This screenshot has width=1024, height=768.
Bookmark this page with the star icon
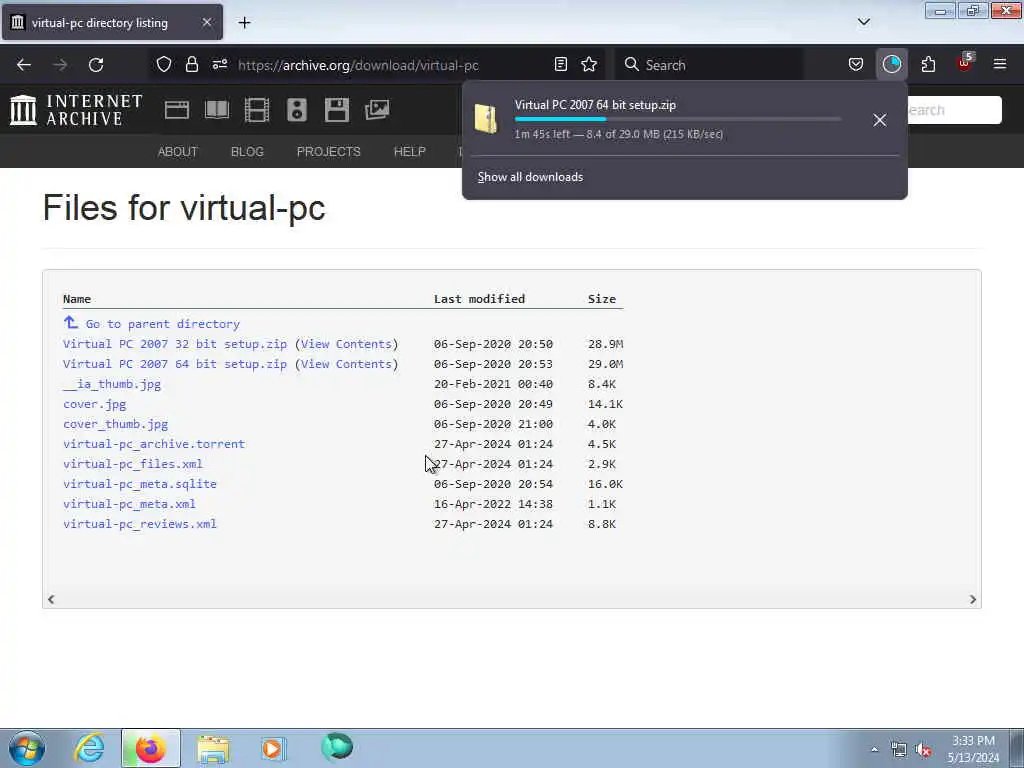[589, 64]
